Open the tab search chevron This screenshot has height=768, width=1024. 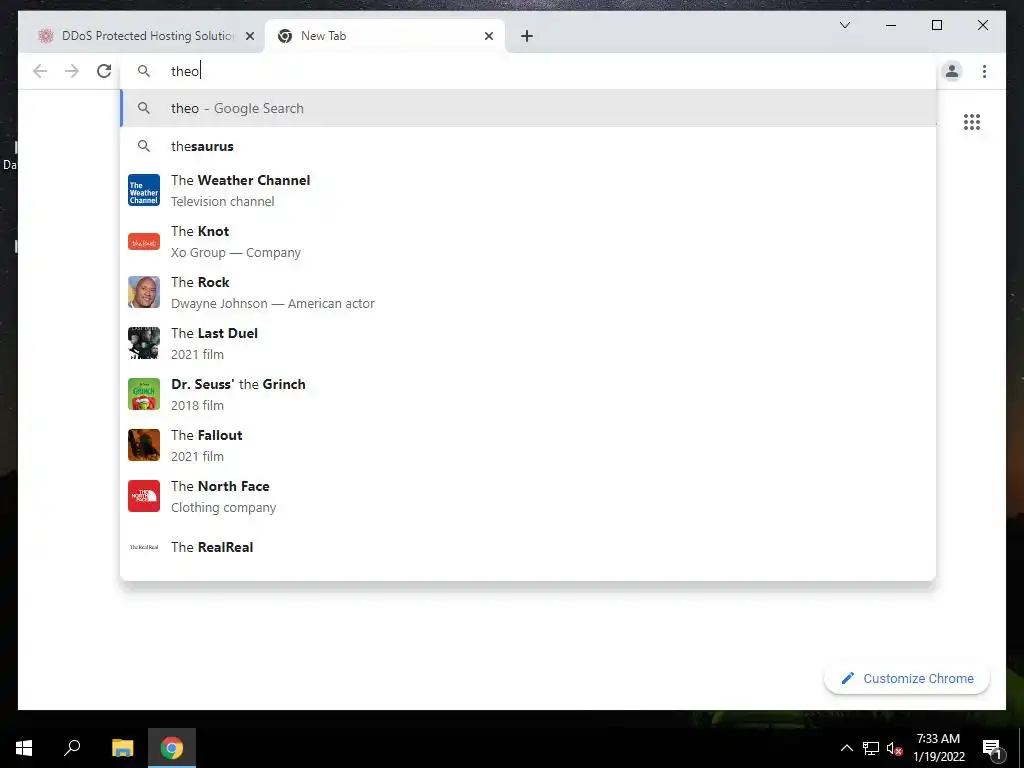pos(844,25)
